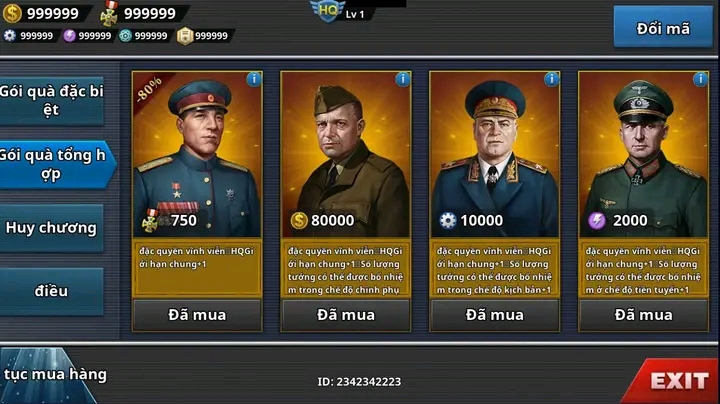Image resolution: width=720 pixels, height=404 pixels.
Task: Open the điều tab
Action: (x=51, y=291)
